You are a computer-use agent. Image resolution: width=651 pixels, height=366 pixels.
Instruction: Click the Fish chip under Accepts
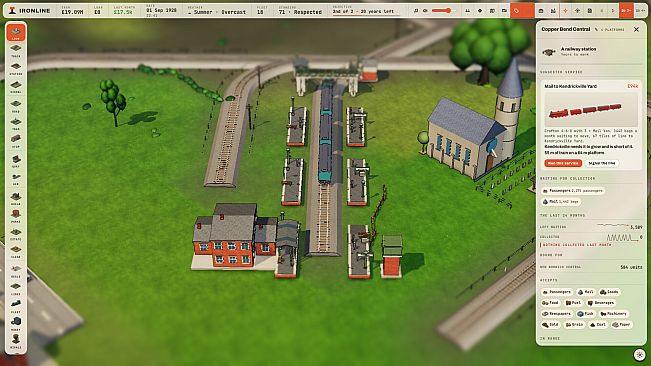[x=586, y=314]
